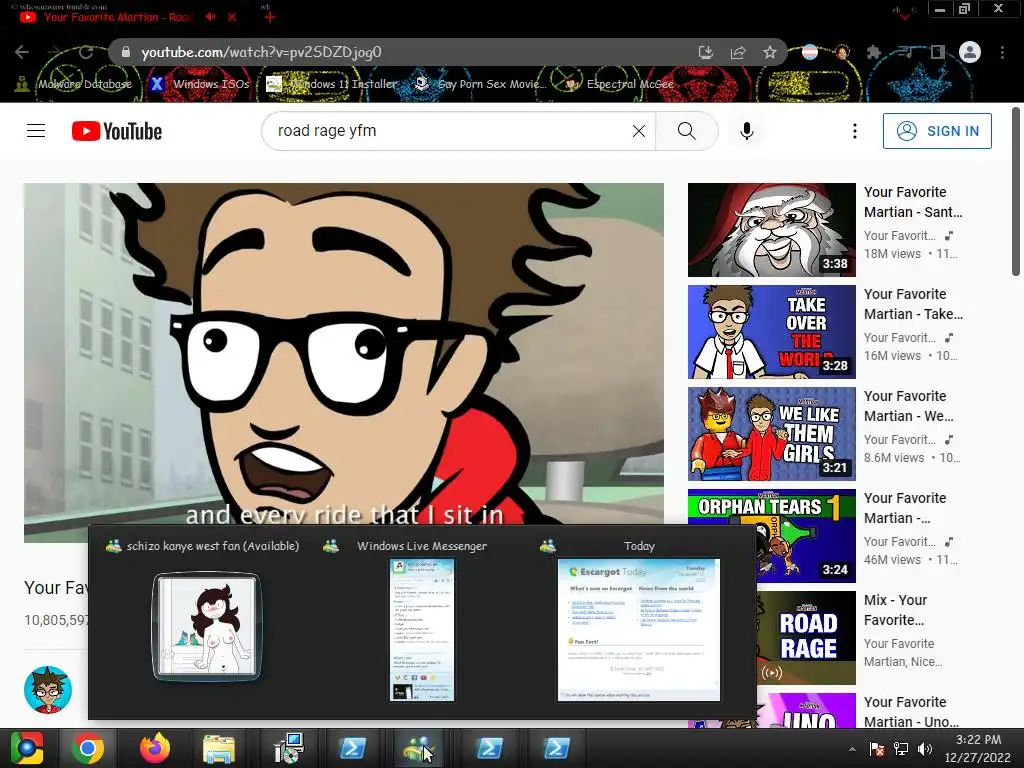Select the 'Your Favorite Martian - Road' tab
This screenshot has height=768, width=1024.
118,17
